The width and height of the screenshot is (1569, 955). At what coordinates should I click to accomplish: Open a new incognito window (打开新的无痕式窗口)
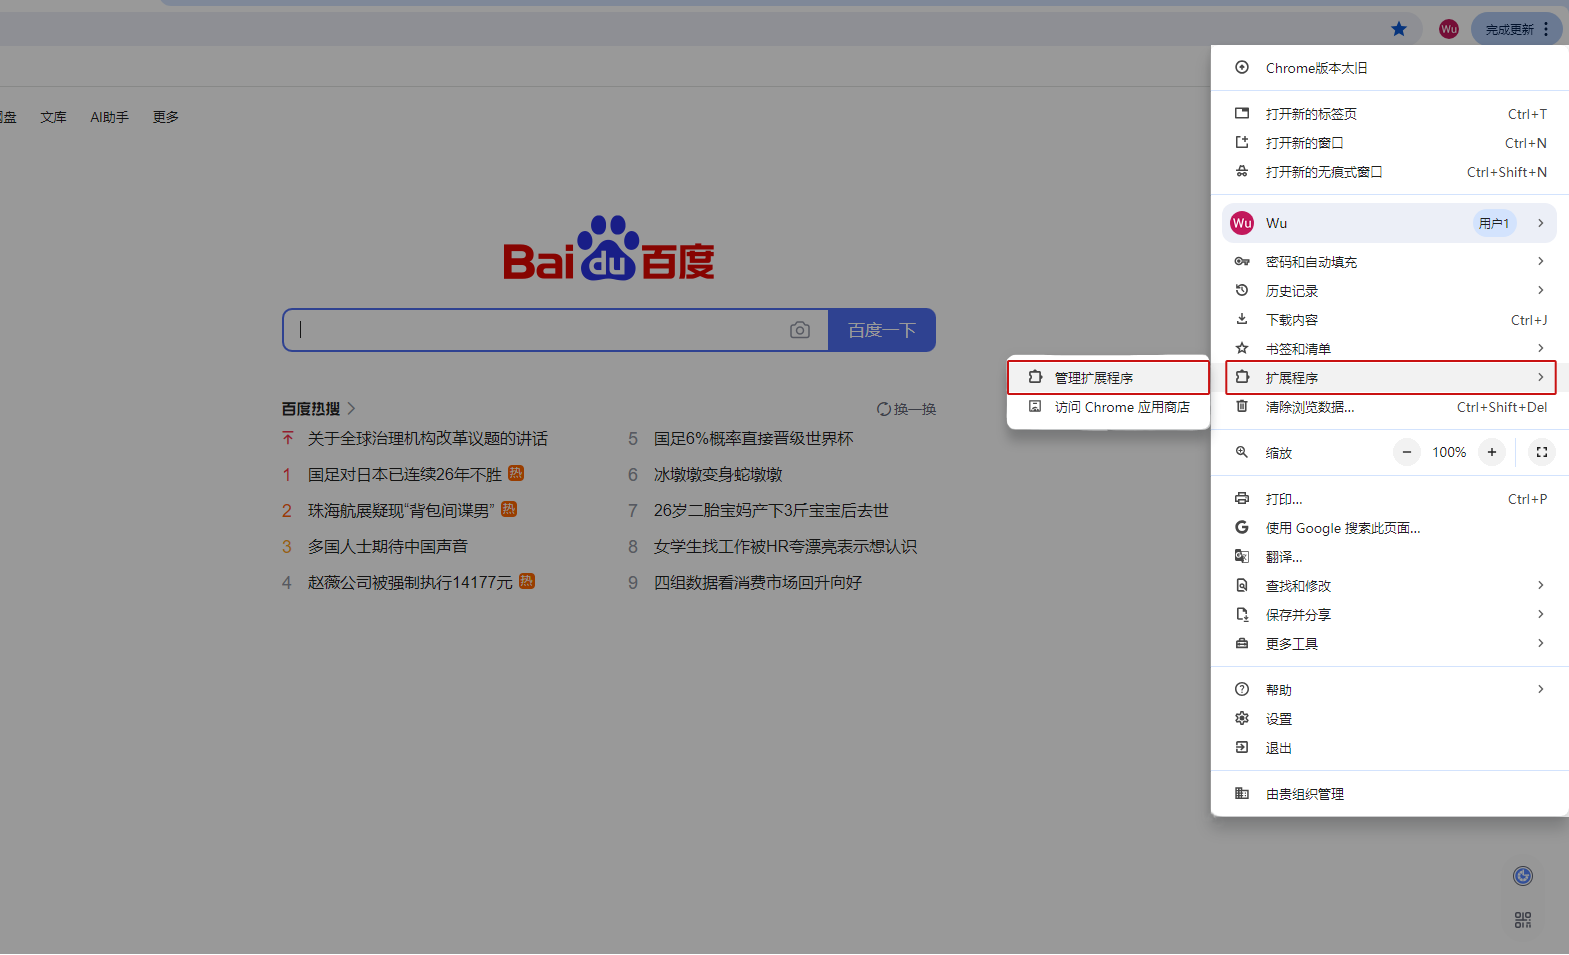coord(1390,172)
